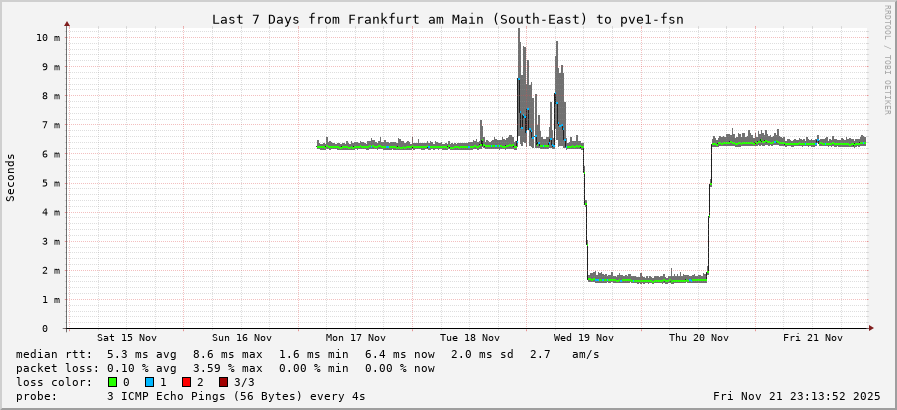Click the red arrow at the x-axis end

pos(870,328)
